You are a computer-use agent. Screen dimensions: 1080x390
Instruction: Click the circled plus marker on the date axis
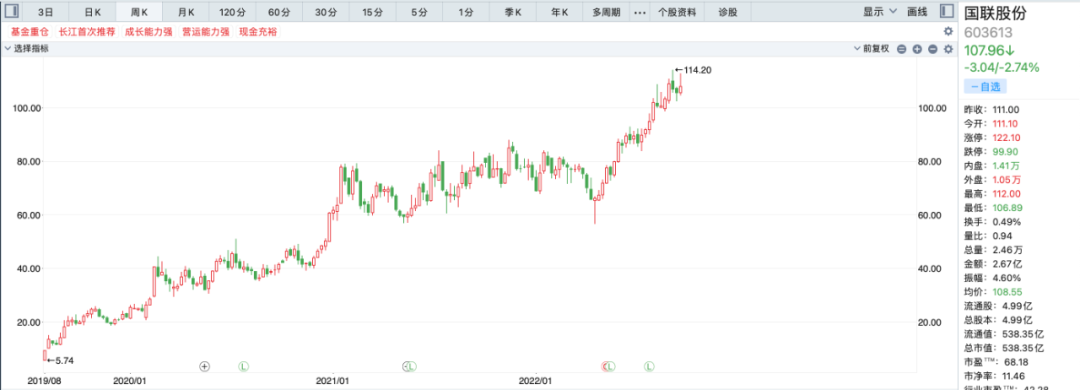[204, 366]
